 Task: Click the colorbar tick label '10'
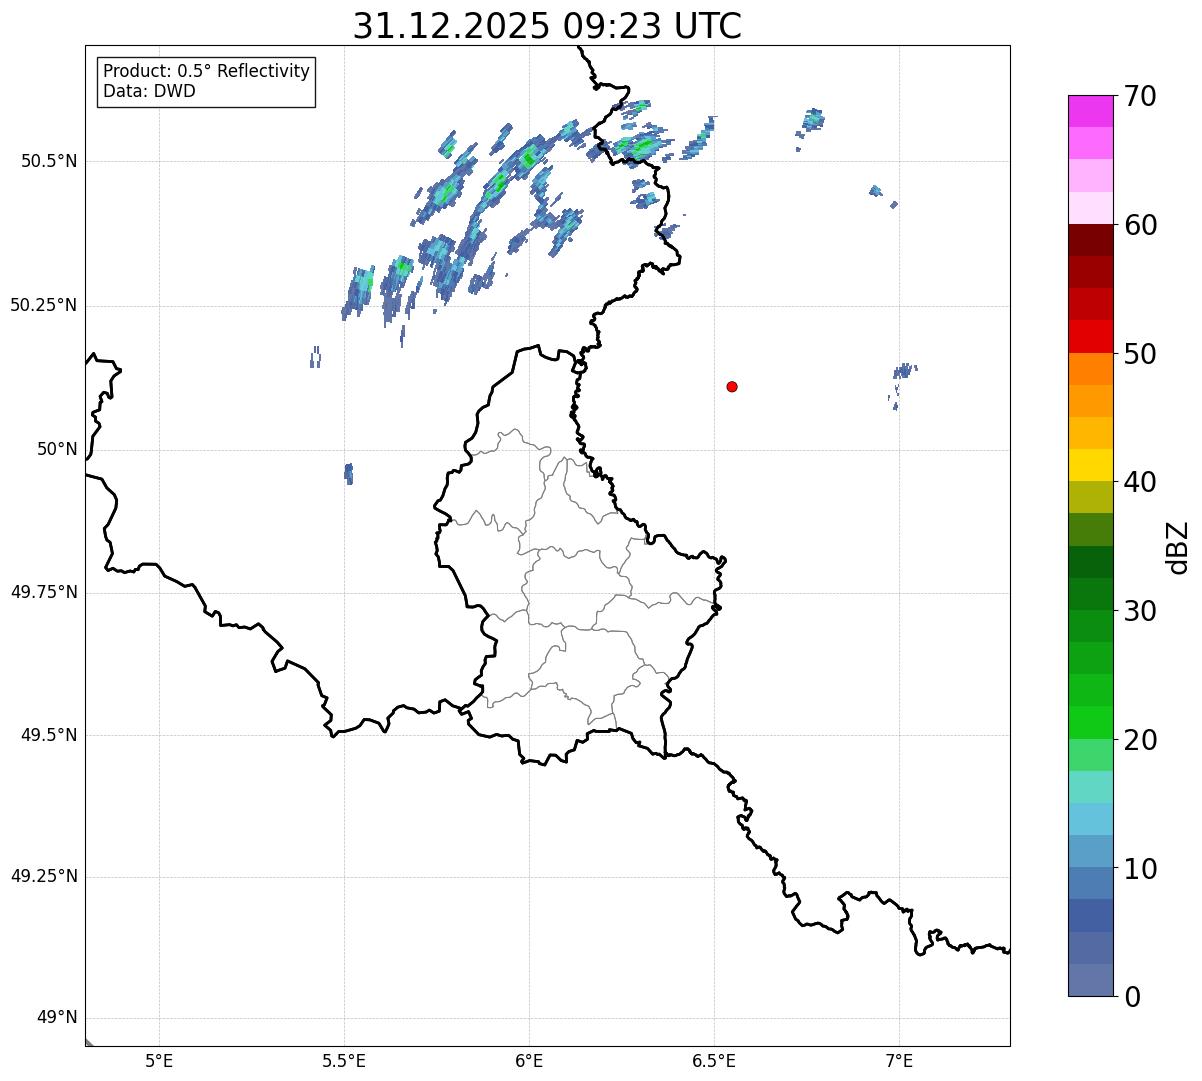1140,869
